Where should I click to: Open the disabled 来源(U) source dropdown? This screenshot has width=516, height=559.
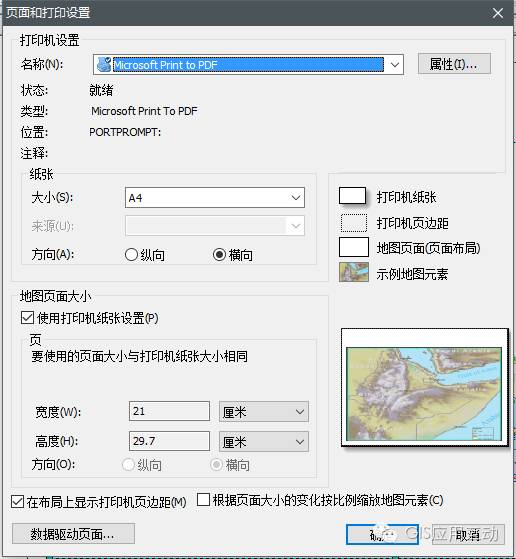click(x=215, y=226)
